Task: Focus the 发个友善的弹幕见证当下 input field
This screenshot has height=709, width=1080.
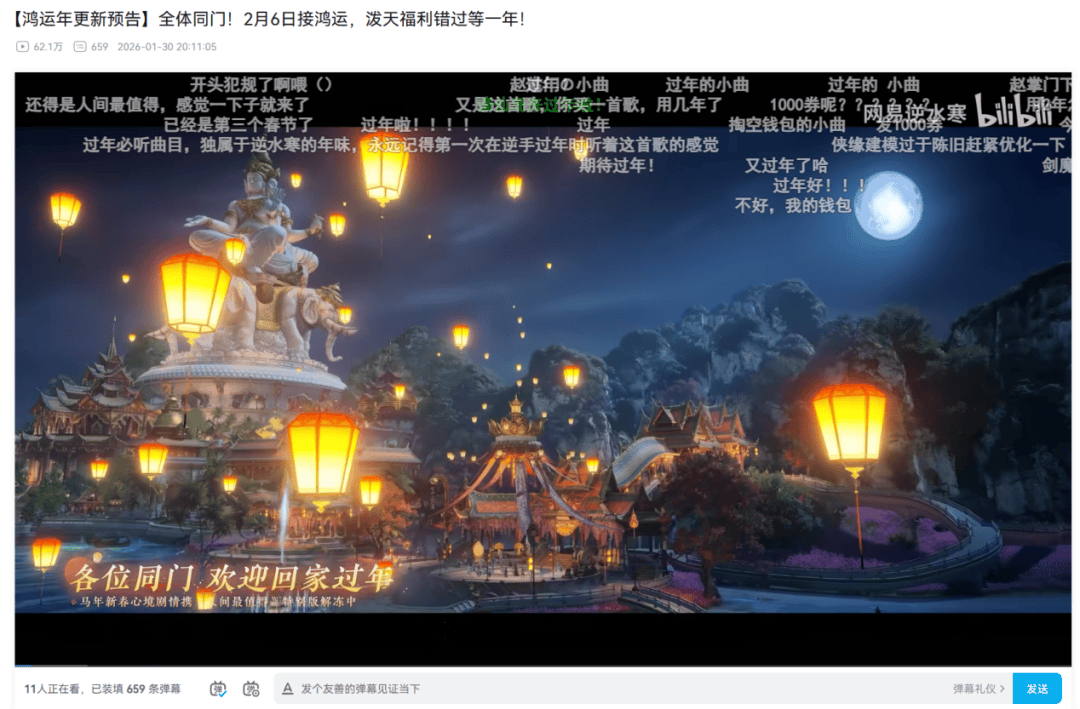Action: 600,689
